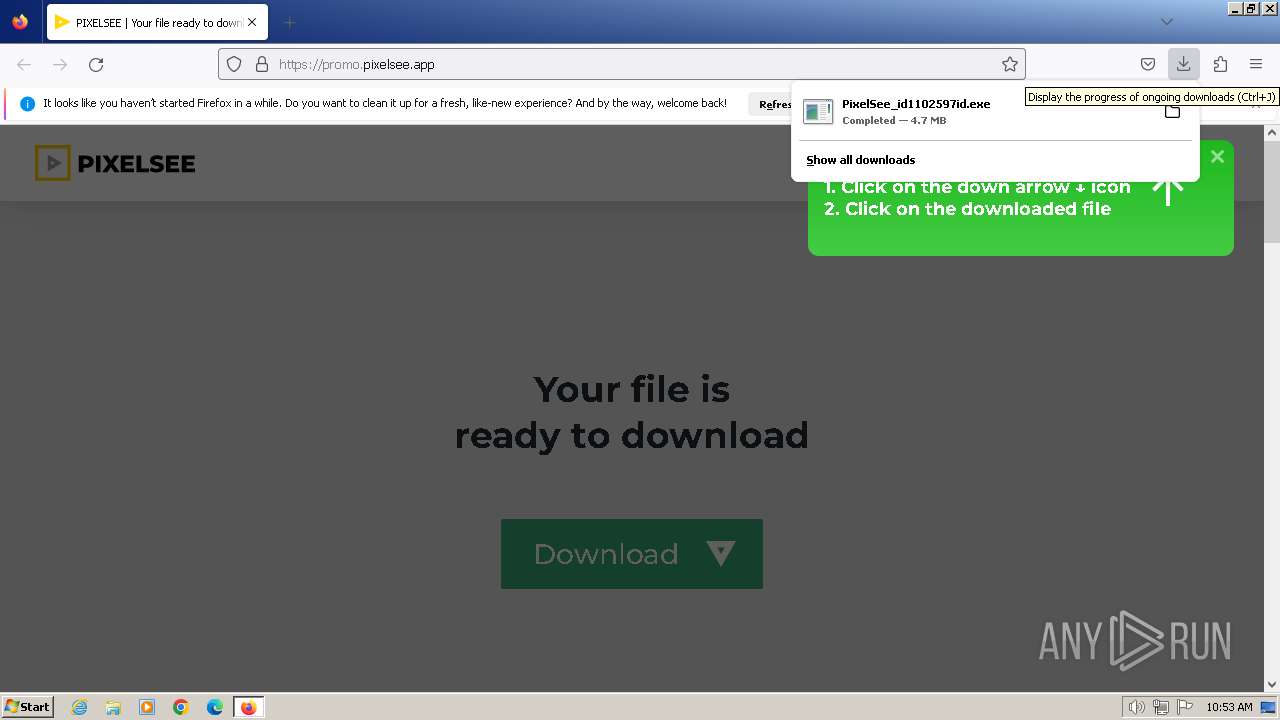Open the Extensions puzzle icon
This screenshot has width=1280, height=720.
[1220, 64]
